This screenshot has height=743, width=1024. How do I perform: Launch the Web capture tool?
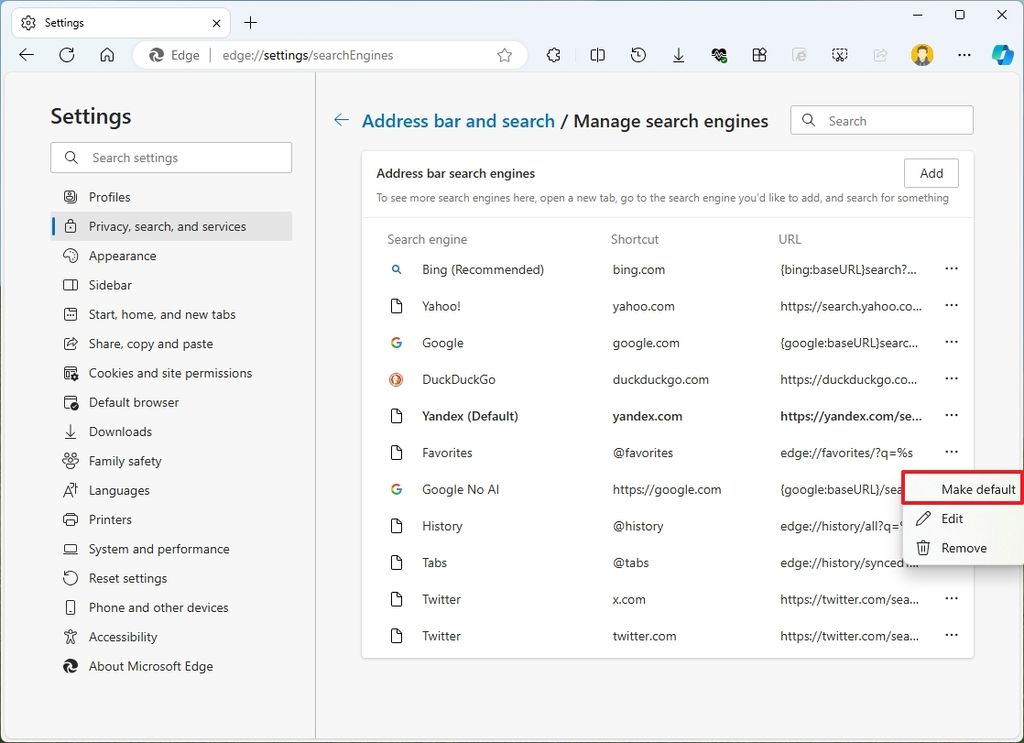(840, 55)
